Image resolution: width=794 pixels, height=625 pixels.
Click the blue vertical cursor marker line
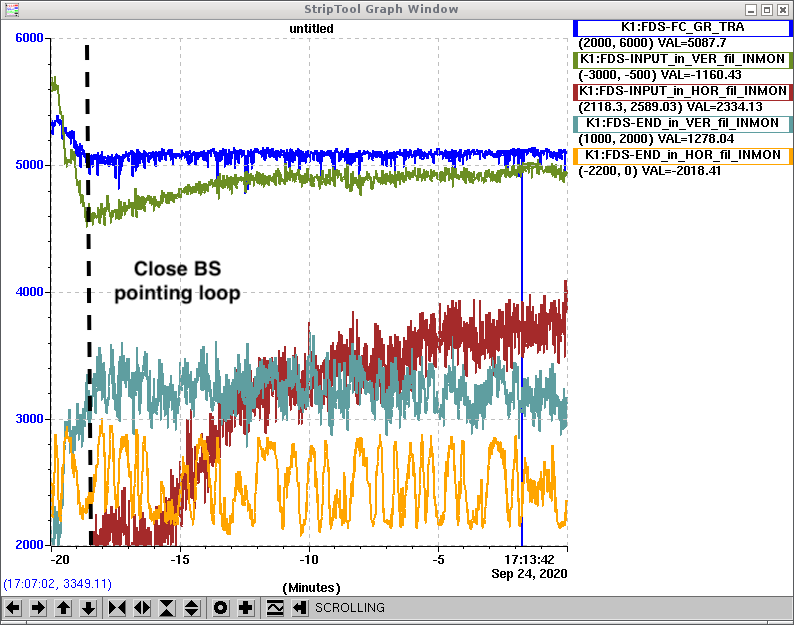tap(522, 360)
